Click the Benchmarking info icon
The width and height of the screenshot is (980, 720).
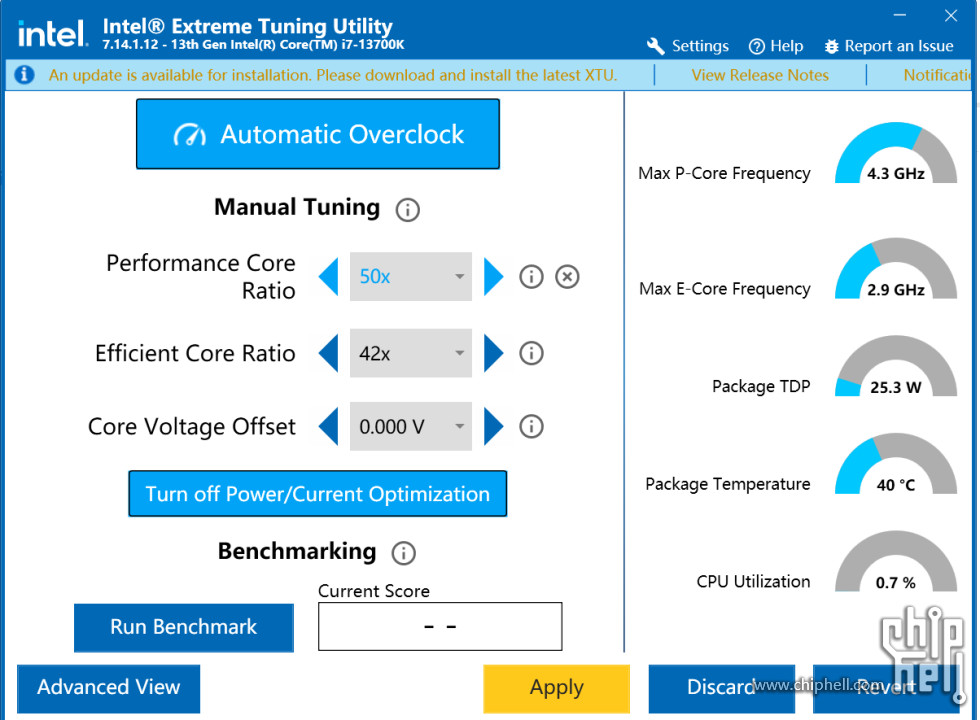(404, 553)
